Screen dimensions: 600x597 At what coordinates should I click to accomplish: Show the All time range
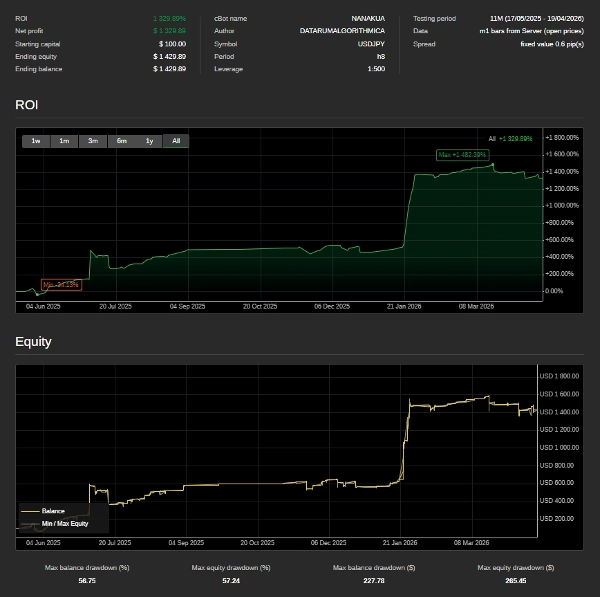pyautogui.click(x=176, y=141)
